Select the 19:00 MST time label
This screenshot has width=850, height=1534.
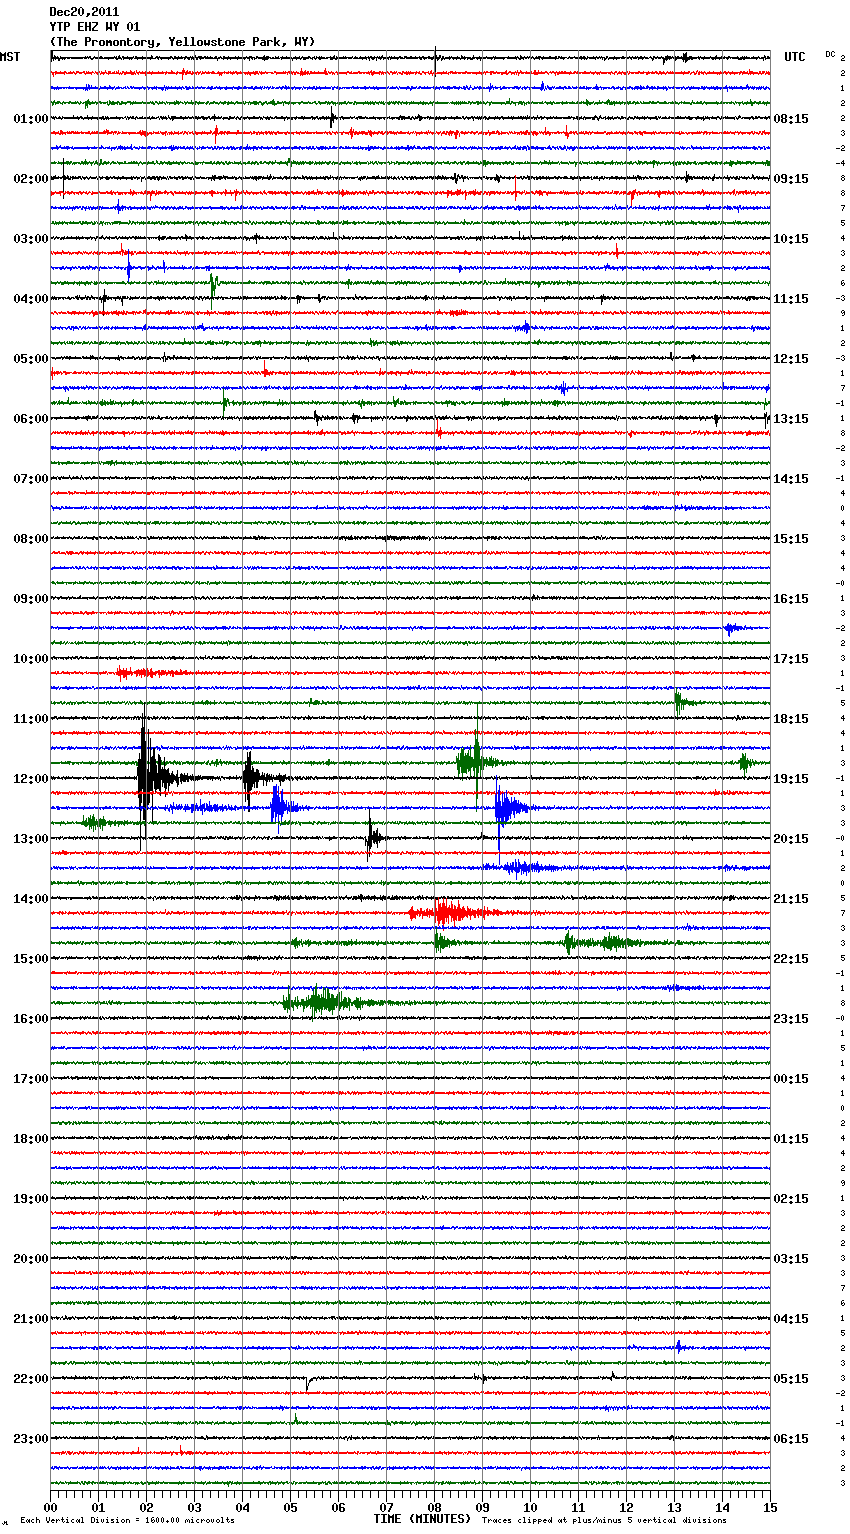coord(31,1199)
